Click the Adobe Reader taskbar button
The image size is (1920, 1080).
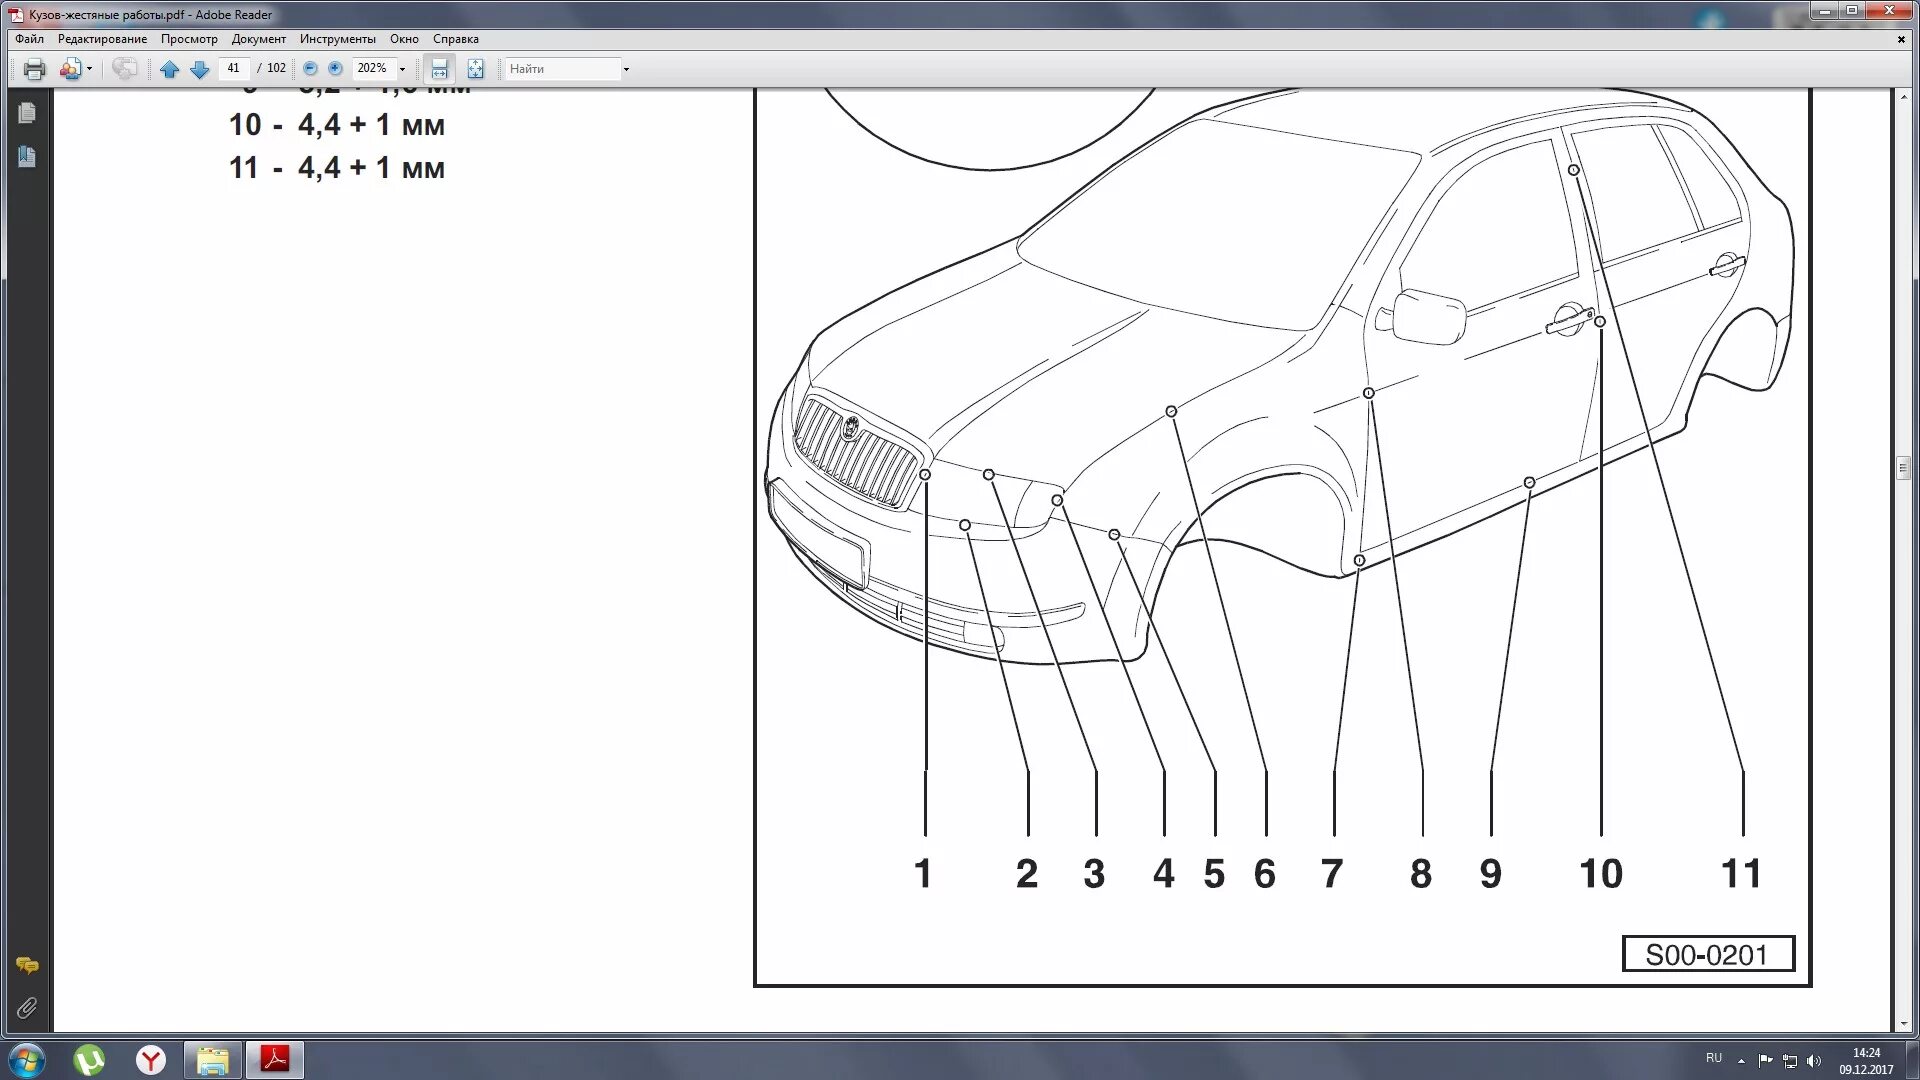click(x=275, y=1060)
